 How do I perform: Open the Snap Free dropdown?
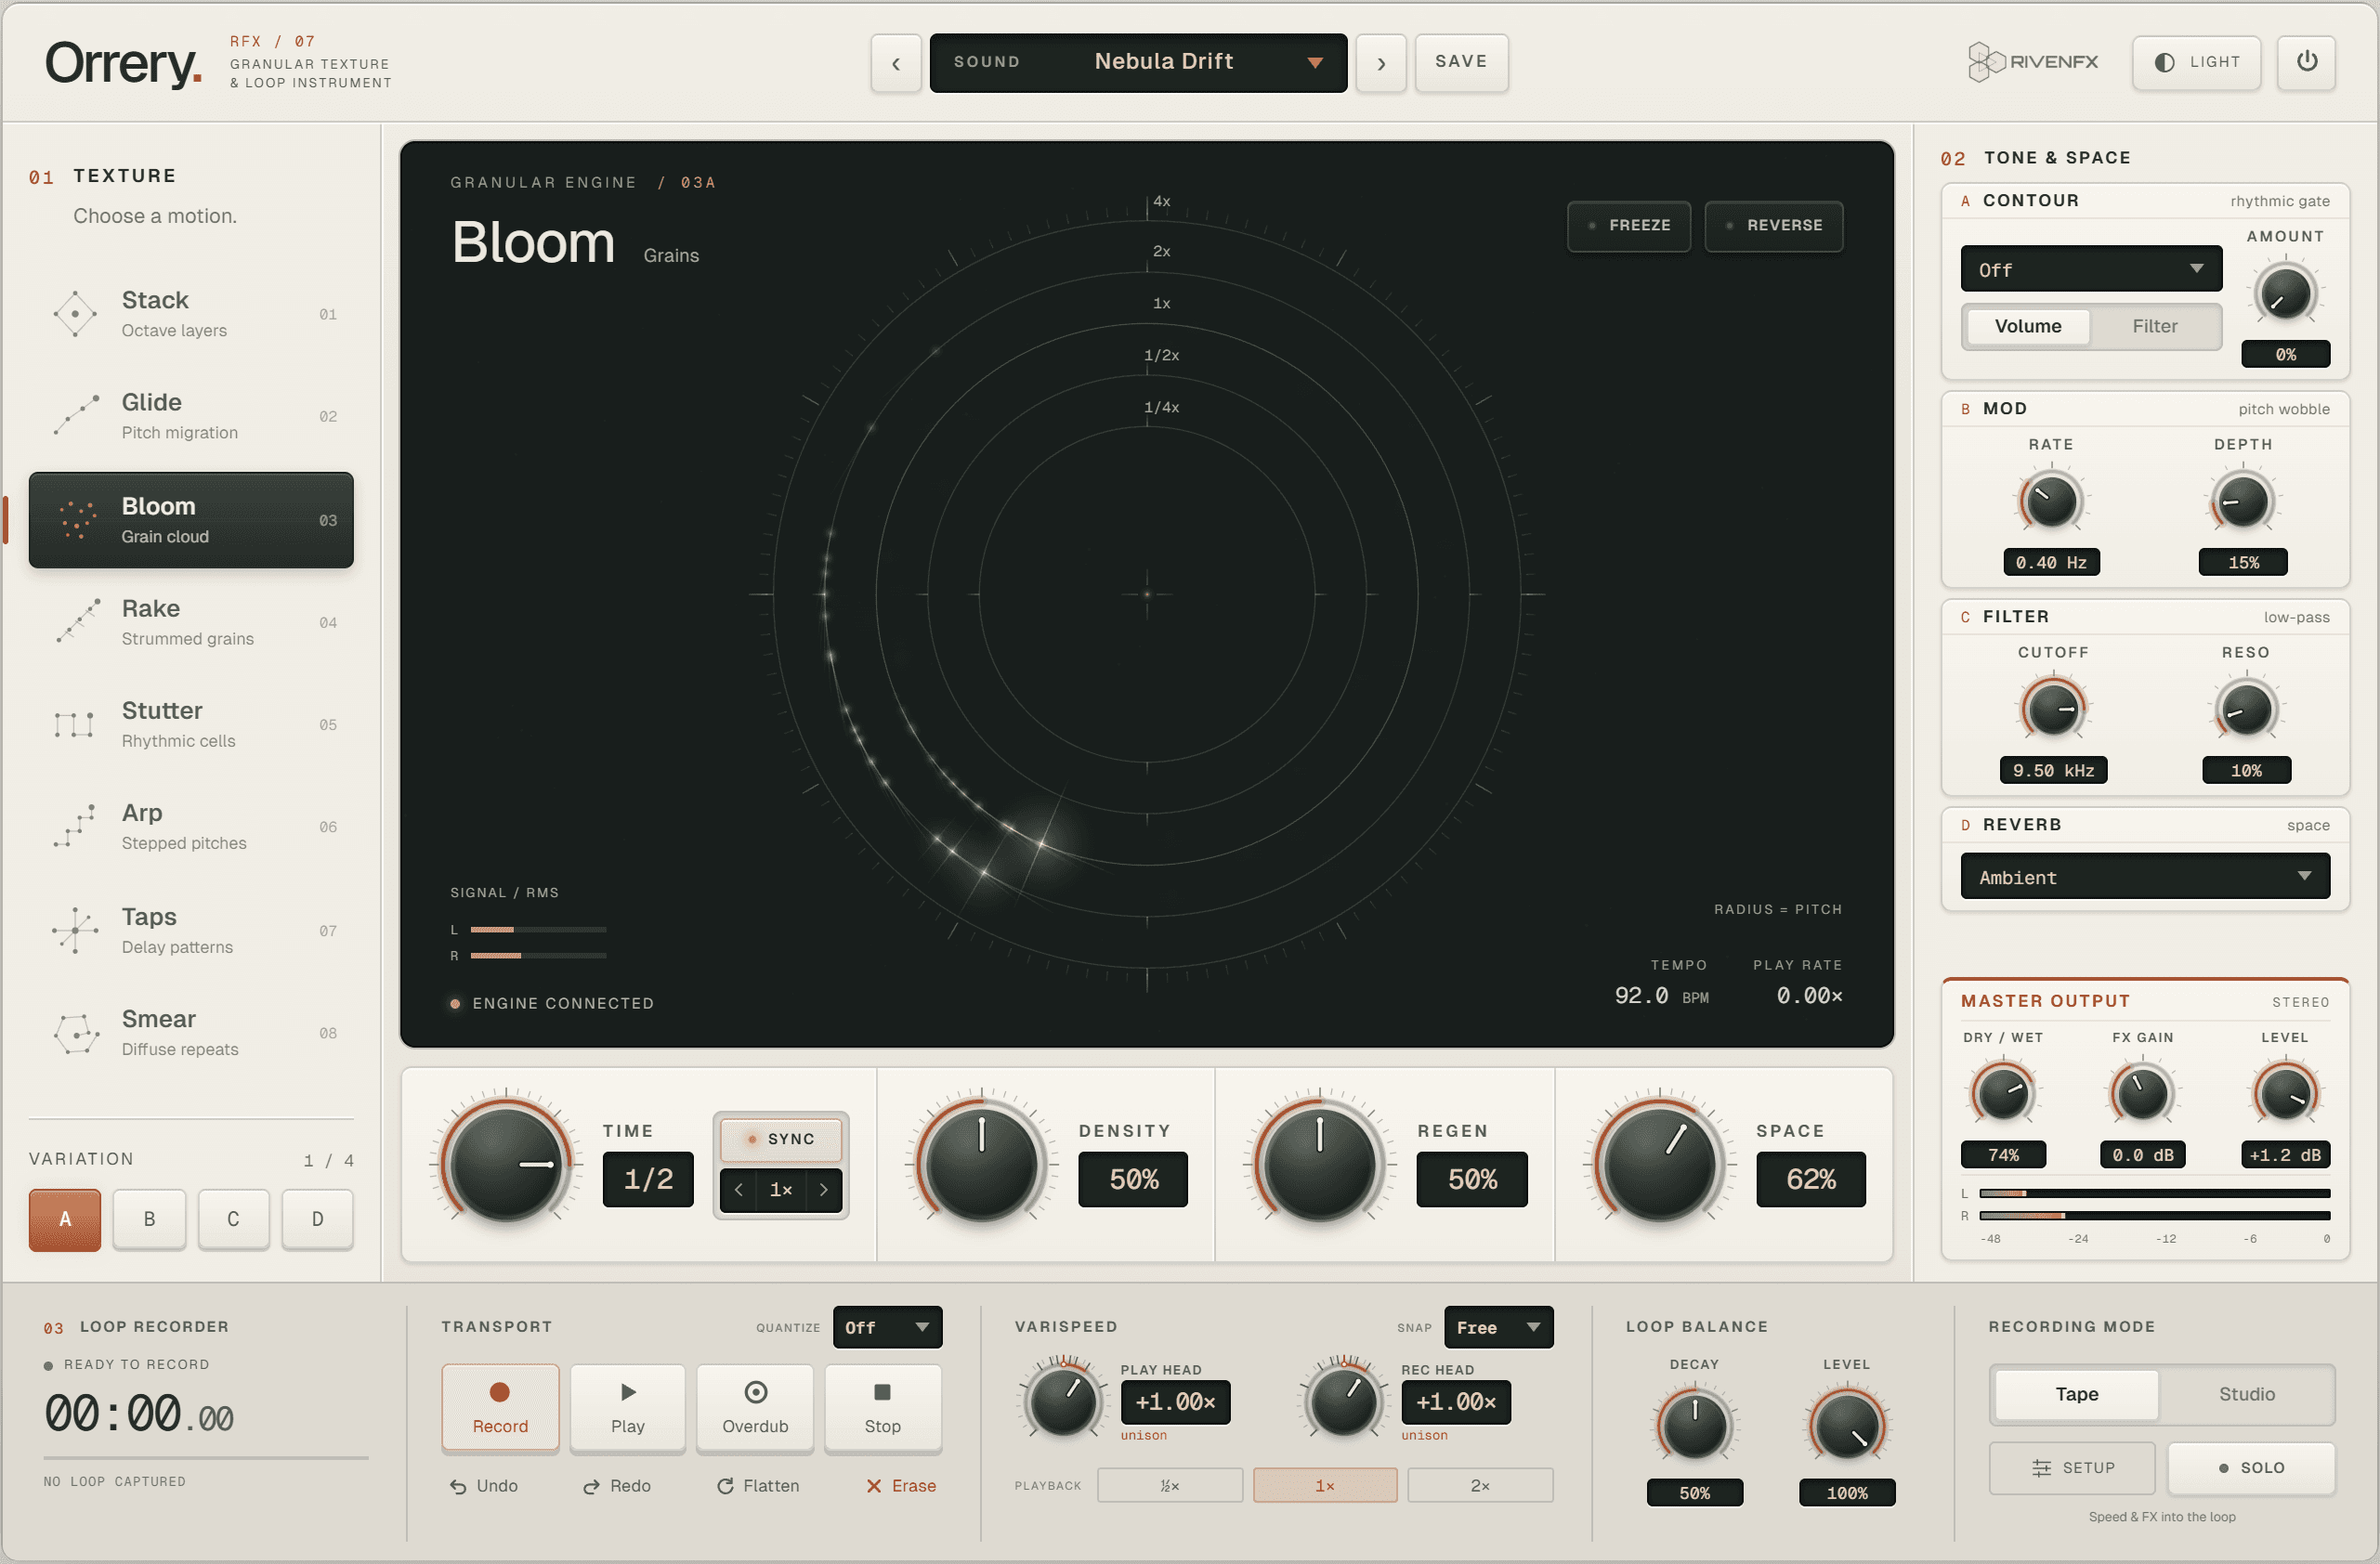[x=1498, y=1327]
